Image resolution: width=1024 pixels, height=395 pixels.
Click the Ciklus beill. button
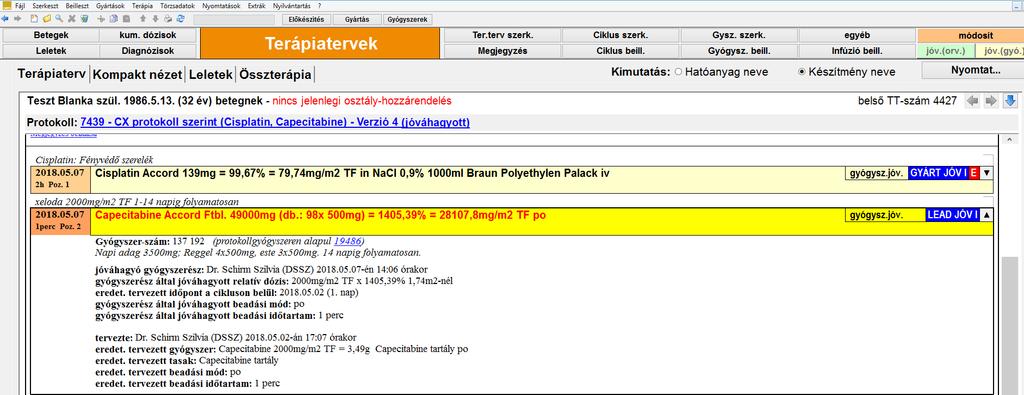click(x=620, y=50)
